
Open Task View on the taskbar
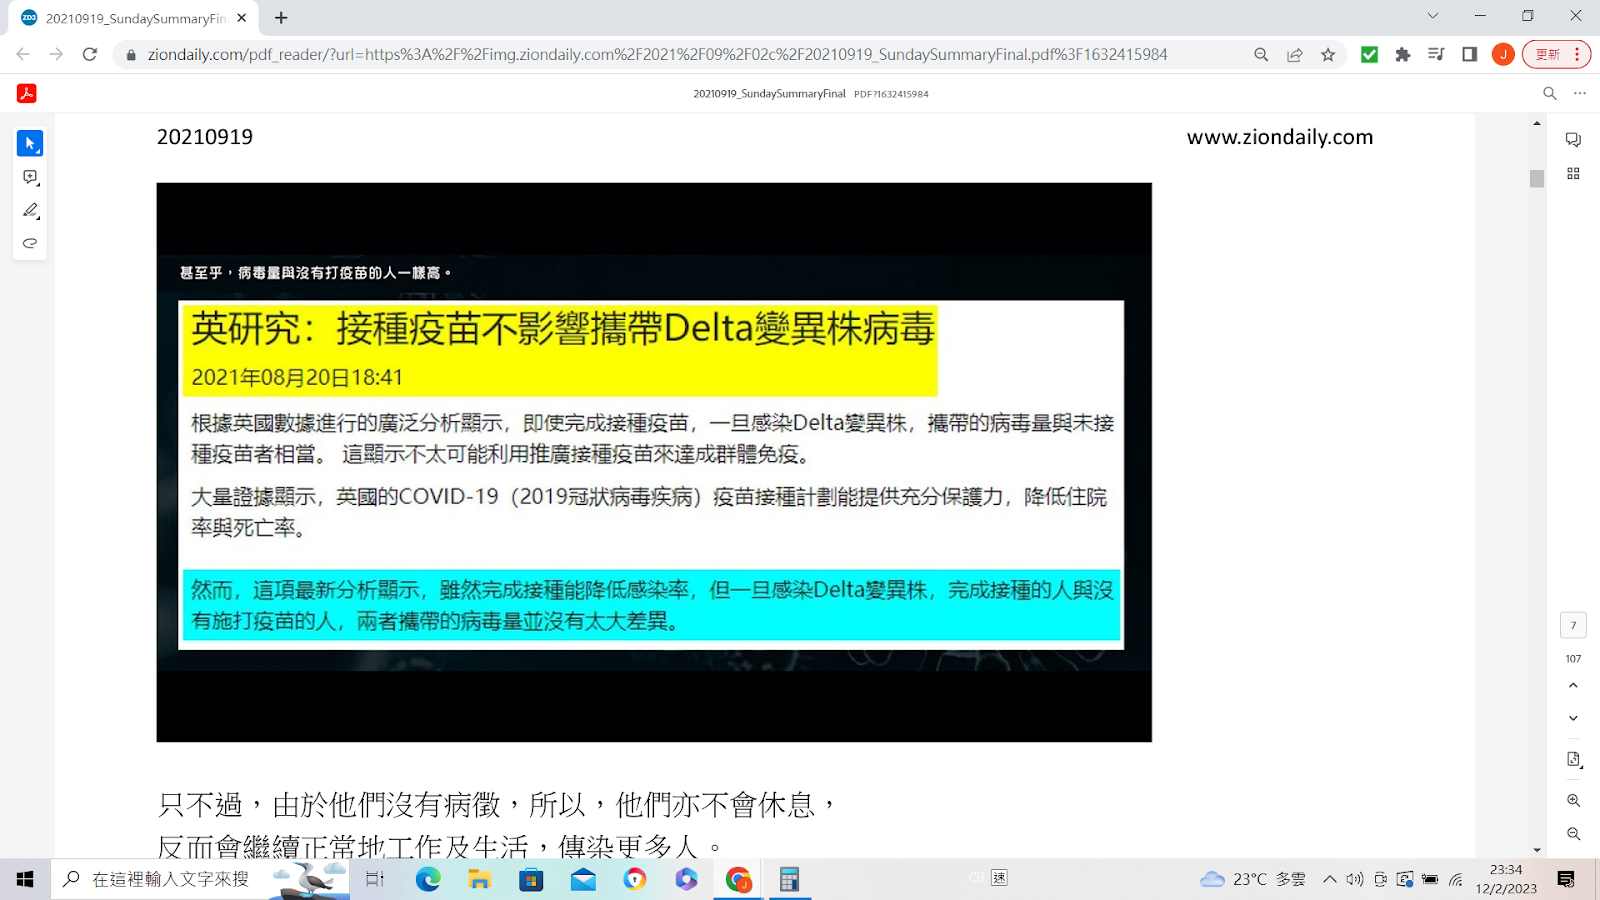point(375,879)
